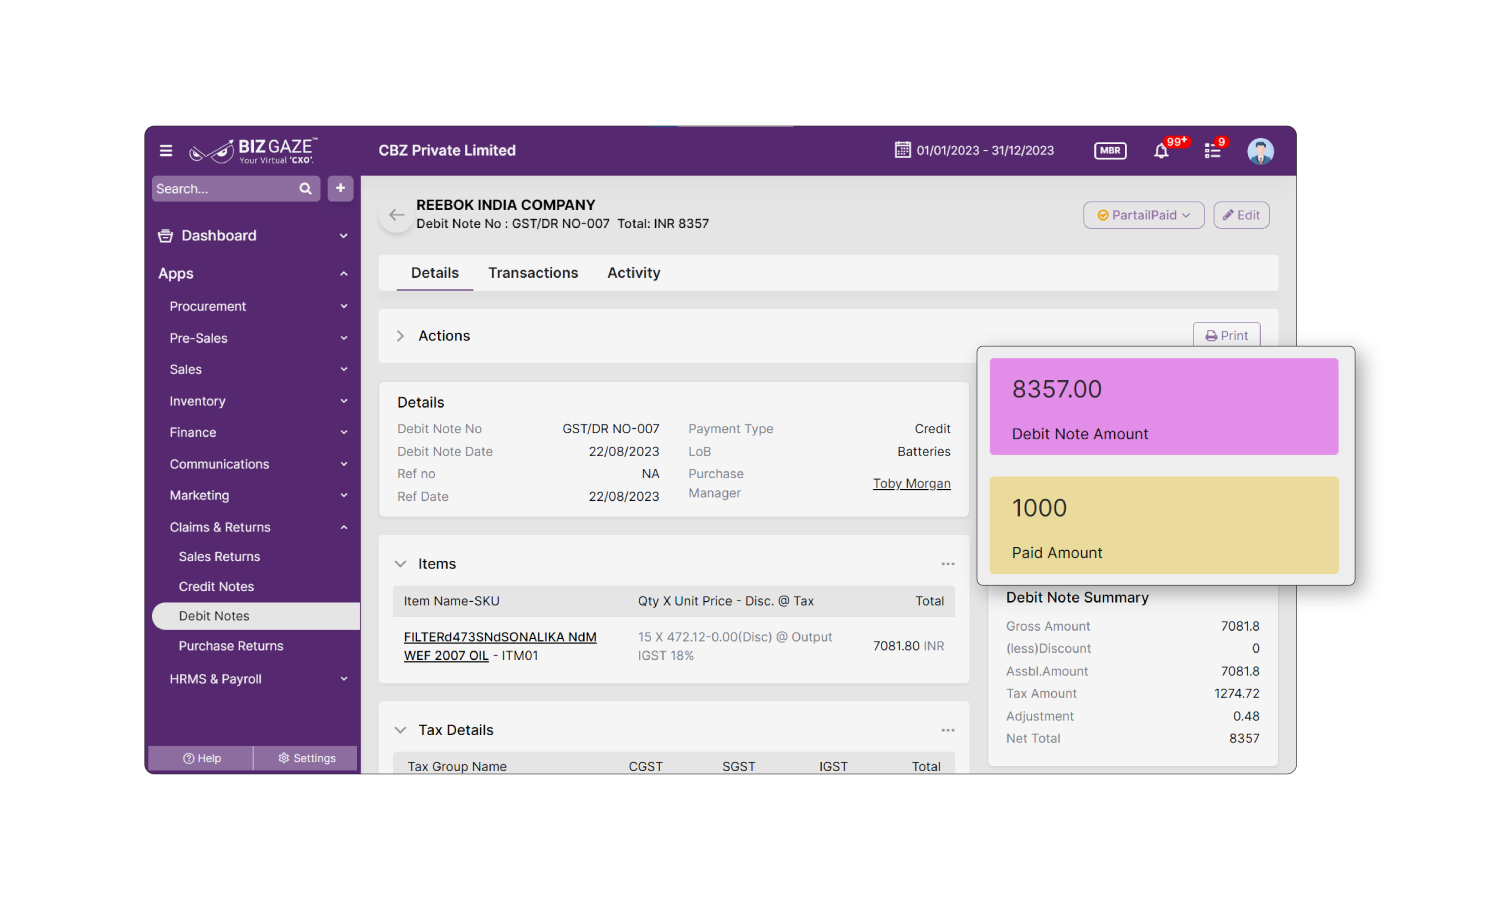Open the Toby Morgan link
The width and height of the screenshot is (1500, 900).
(912, 483)
